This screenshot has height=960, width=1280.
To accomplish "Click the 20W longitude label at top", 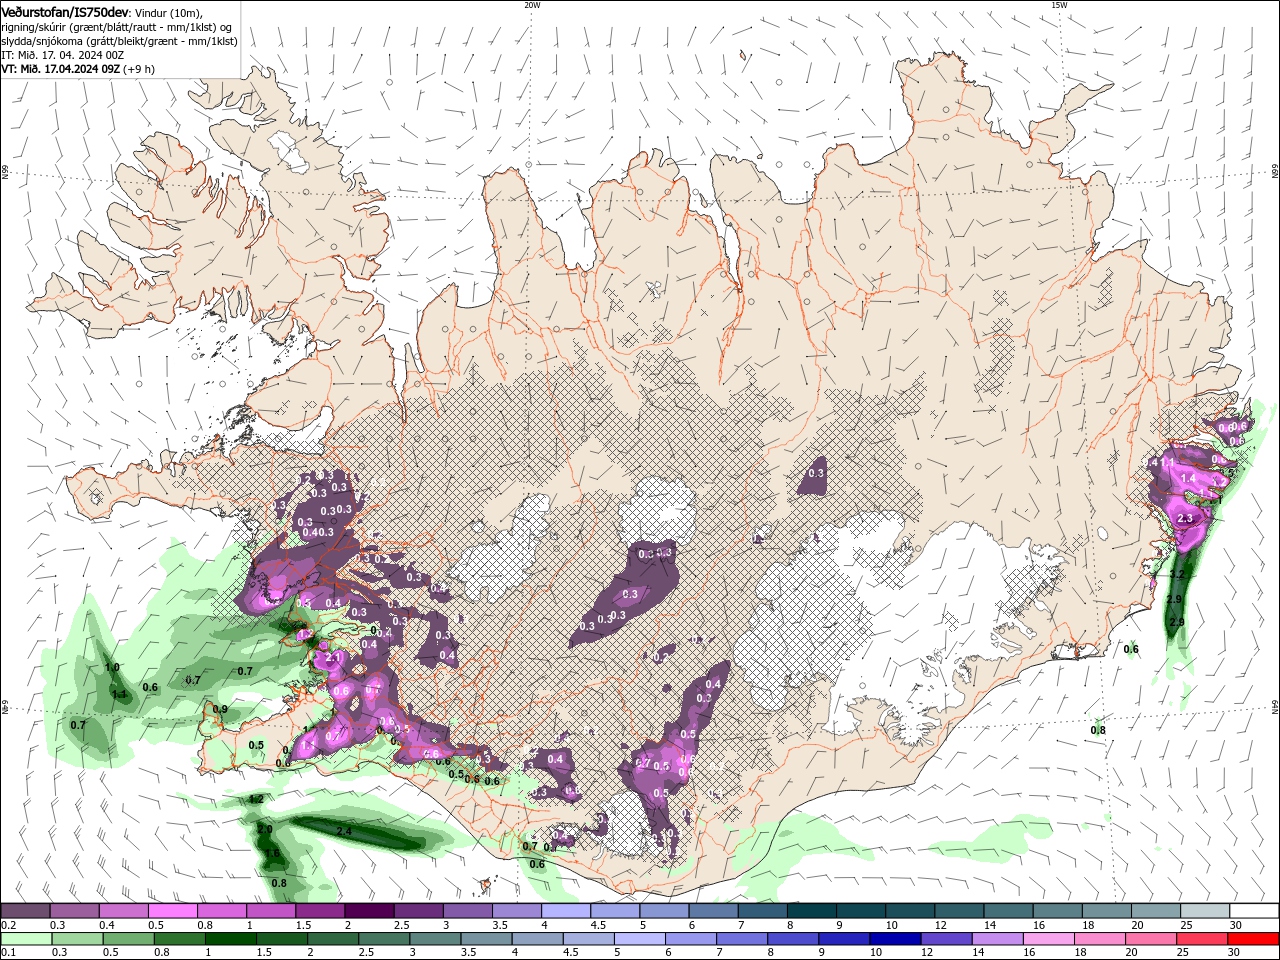I will (532, 5).
